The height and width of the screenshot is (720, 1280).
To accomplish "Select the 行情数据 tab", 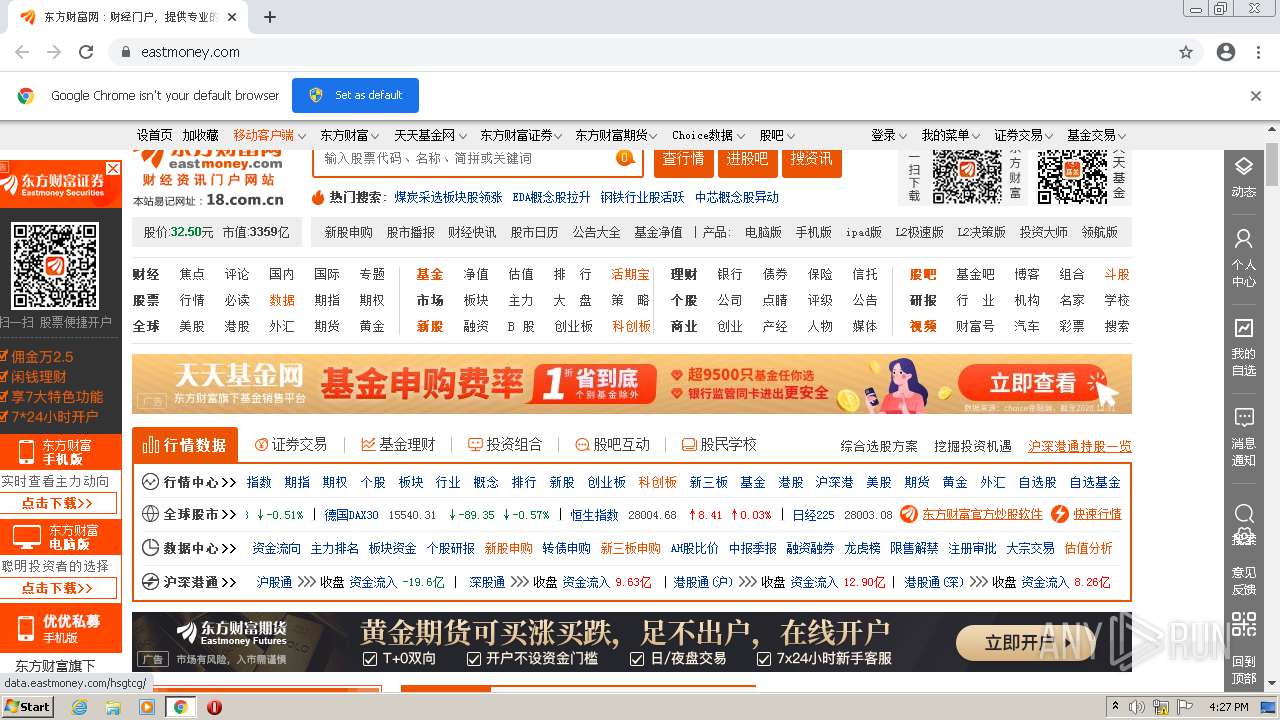I will (185, 445).
